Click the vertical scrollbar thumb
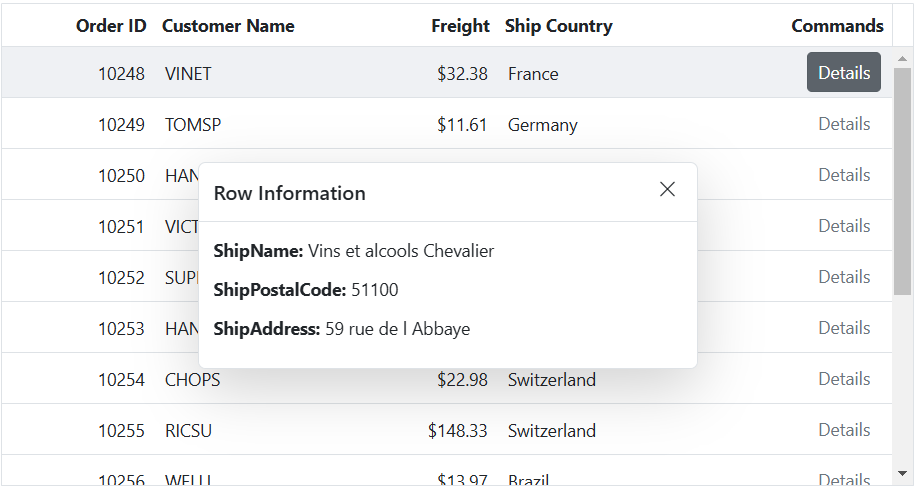The height and width of the screenshot is (489, 917). pyautogui.click(x=902, y=181)
